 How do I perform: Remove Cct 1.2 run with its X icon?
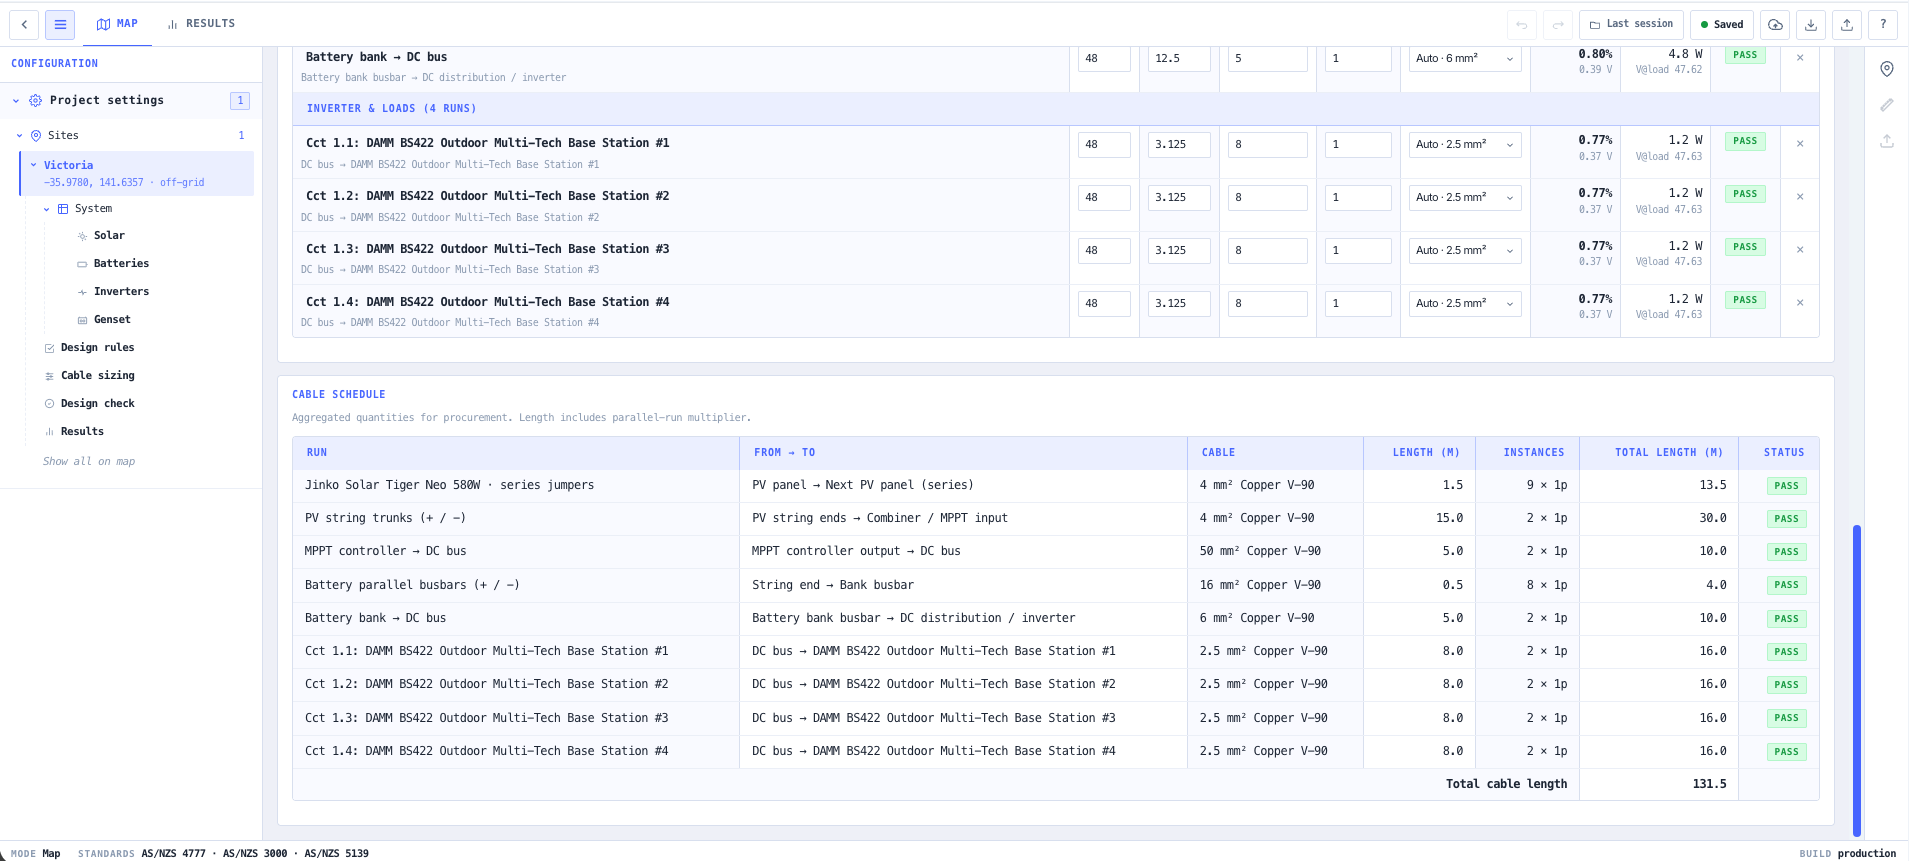click(x=1800, y=197)
